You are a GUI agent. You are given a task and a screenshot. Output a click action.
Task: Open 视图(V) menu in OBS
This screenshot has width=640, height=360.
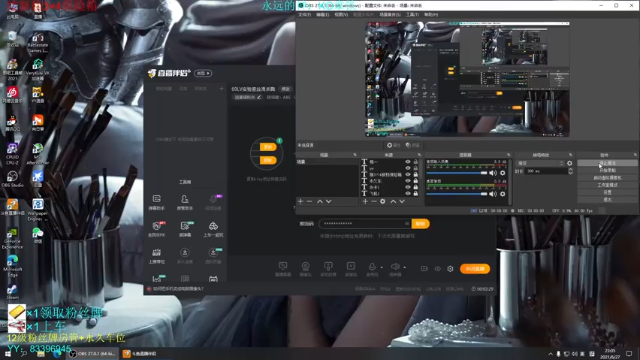pos(341,15)
